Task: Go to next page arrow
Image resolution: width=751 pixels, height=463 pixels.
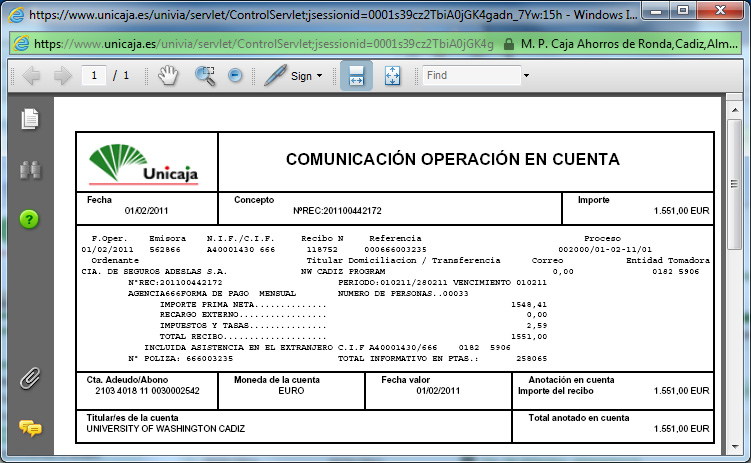Action: pos(62,76)
